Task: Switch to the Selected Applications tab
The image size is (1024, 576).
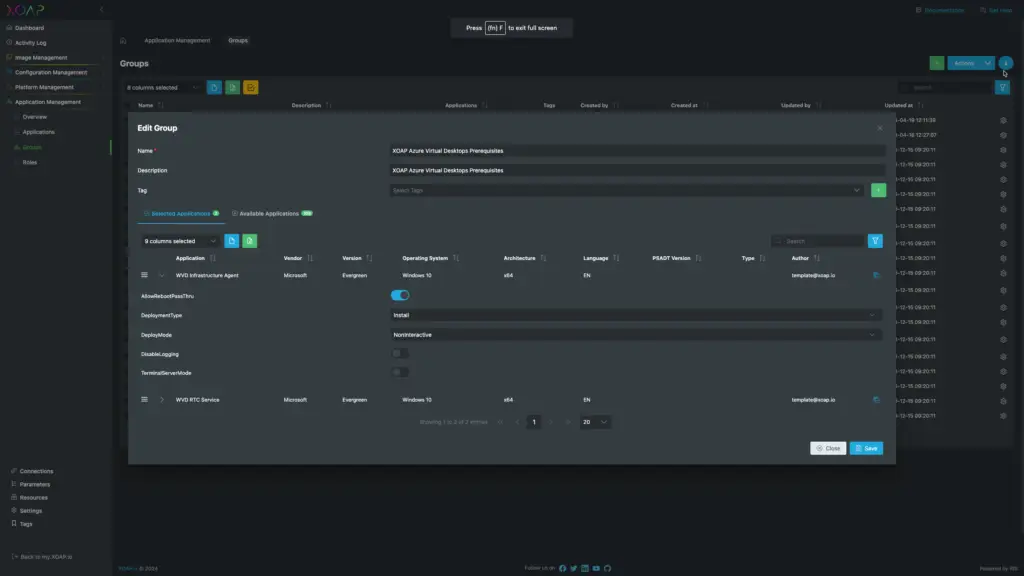Action: (x=181, y=214)
